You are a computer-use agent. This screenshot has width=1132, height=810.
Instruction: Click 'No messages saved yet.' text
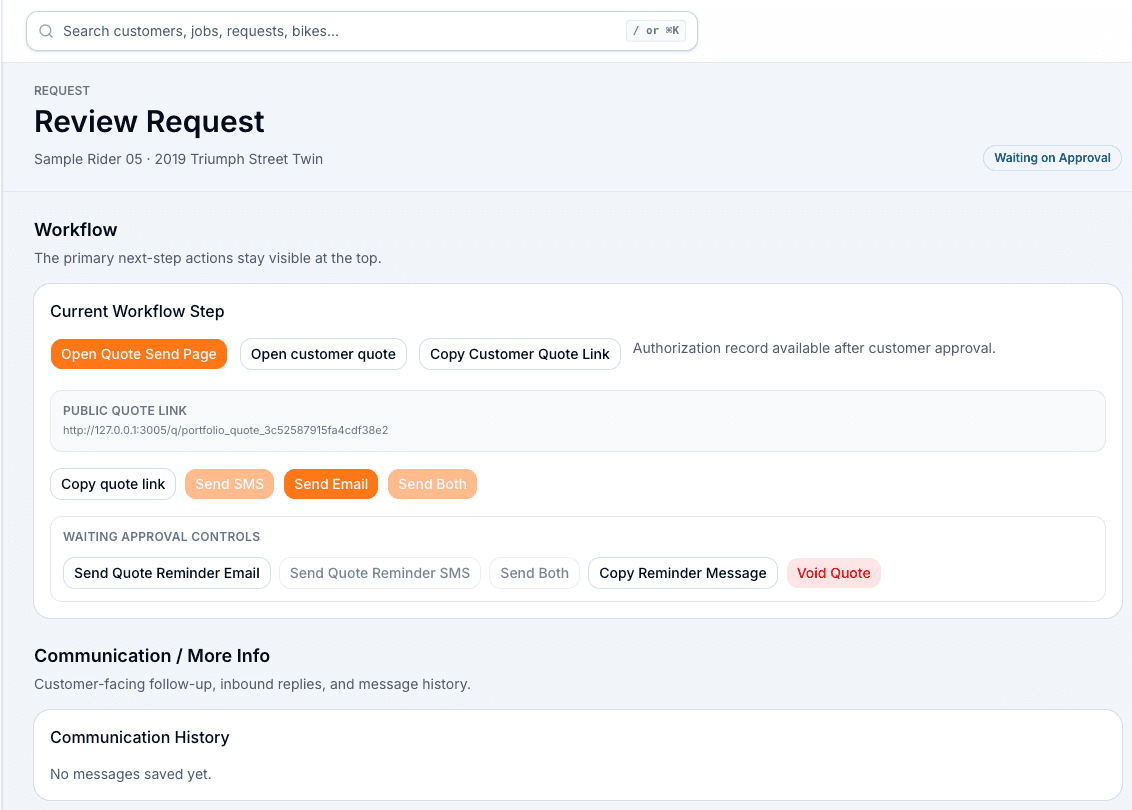pyautogui.click(x=131, y=774)
